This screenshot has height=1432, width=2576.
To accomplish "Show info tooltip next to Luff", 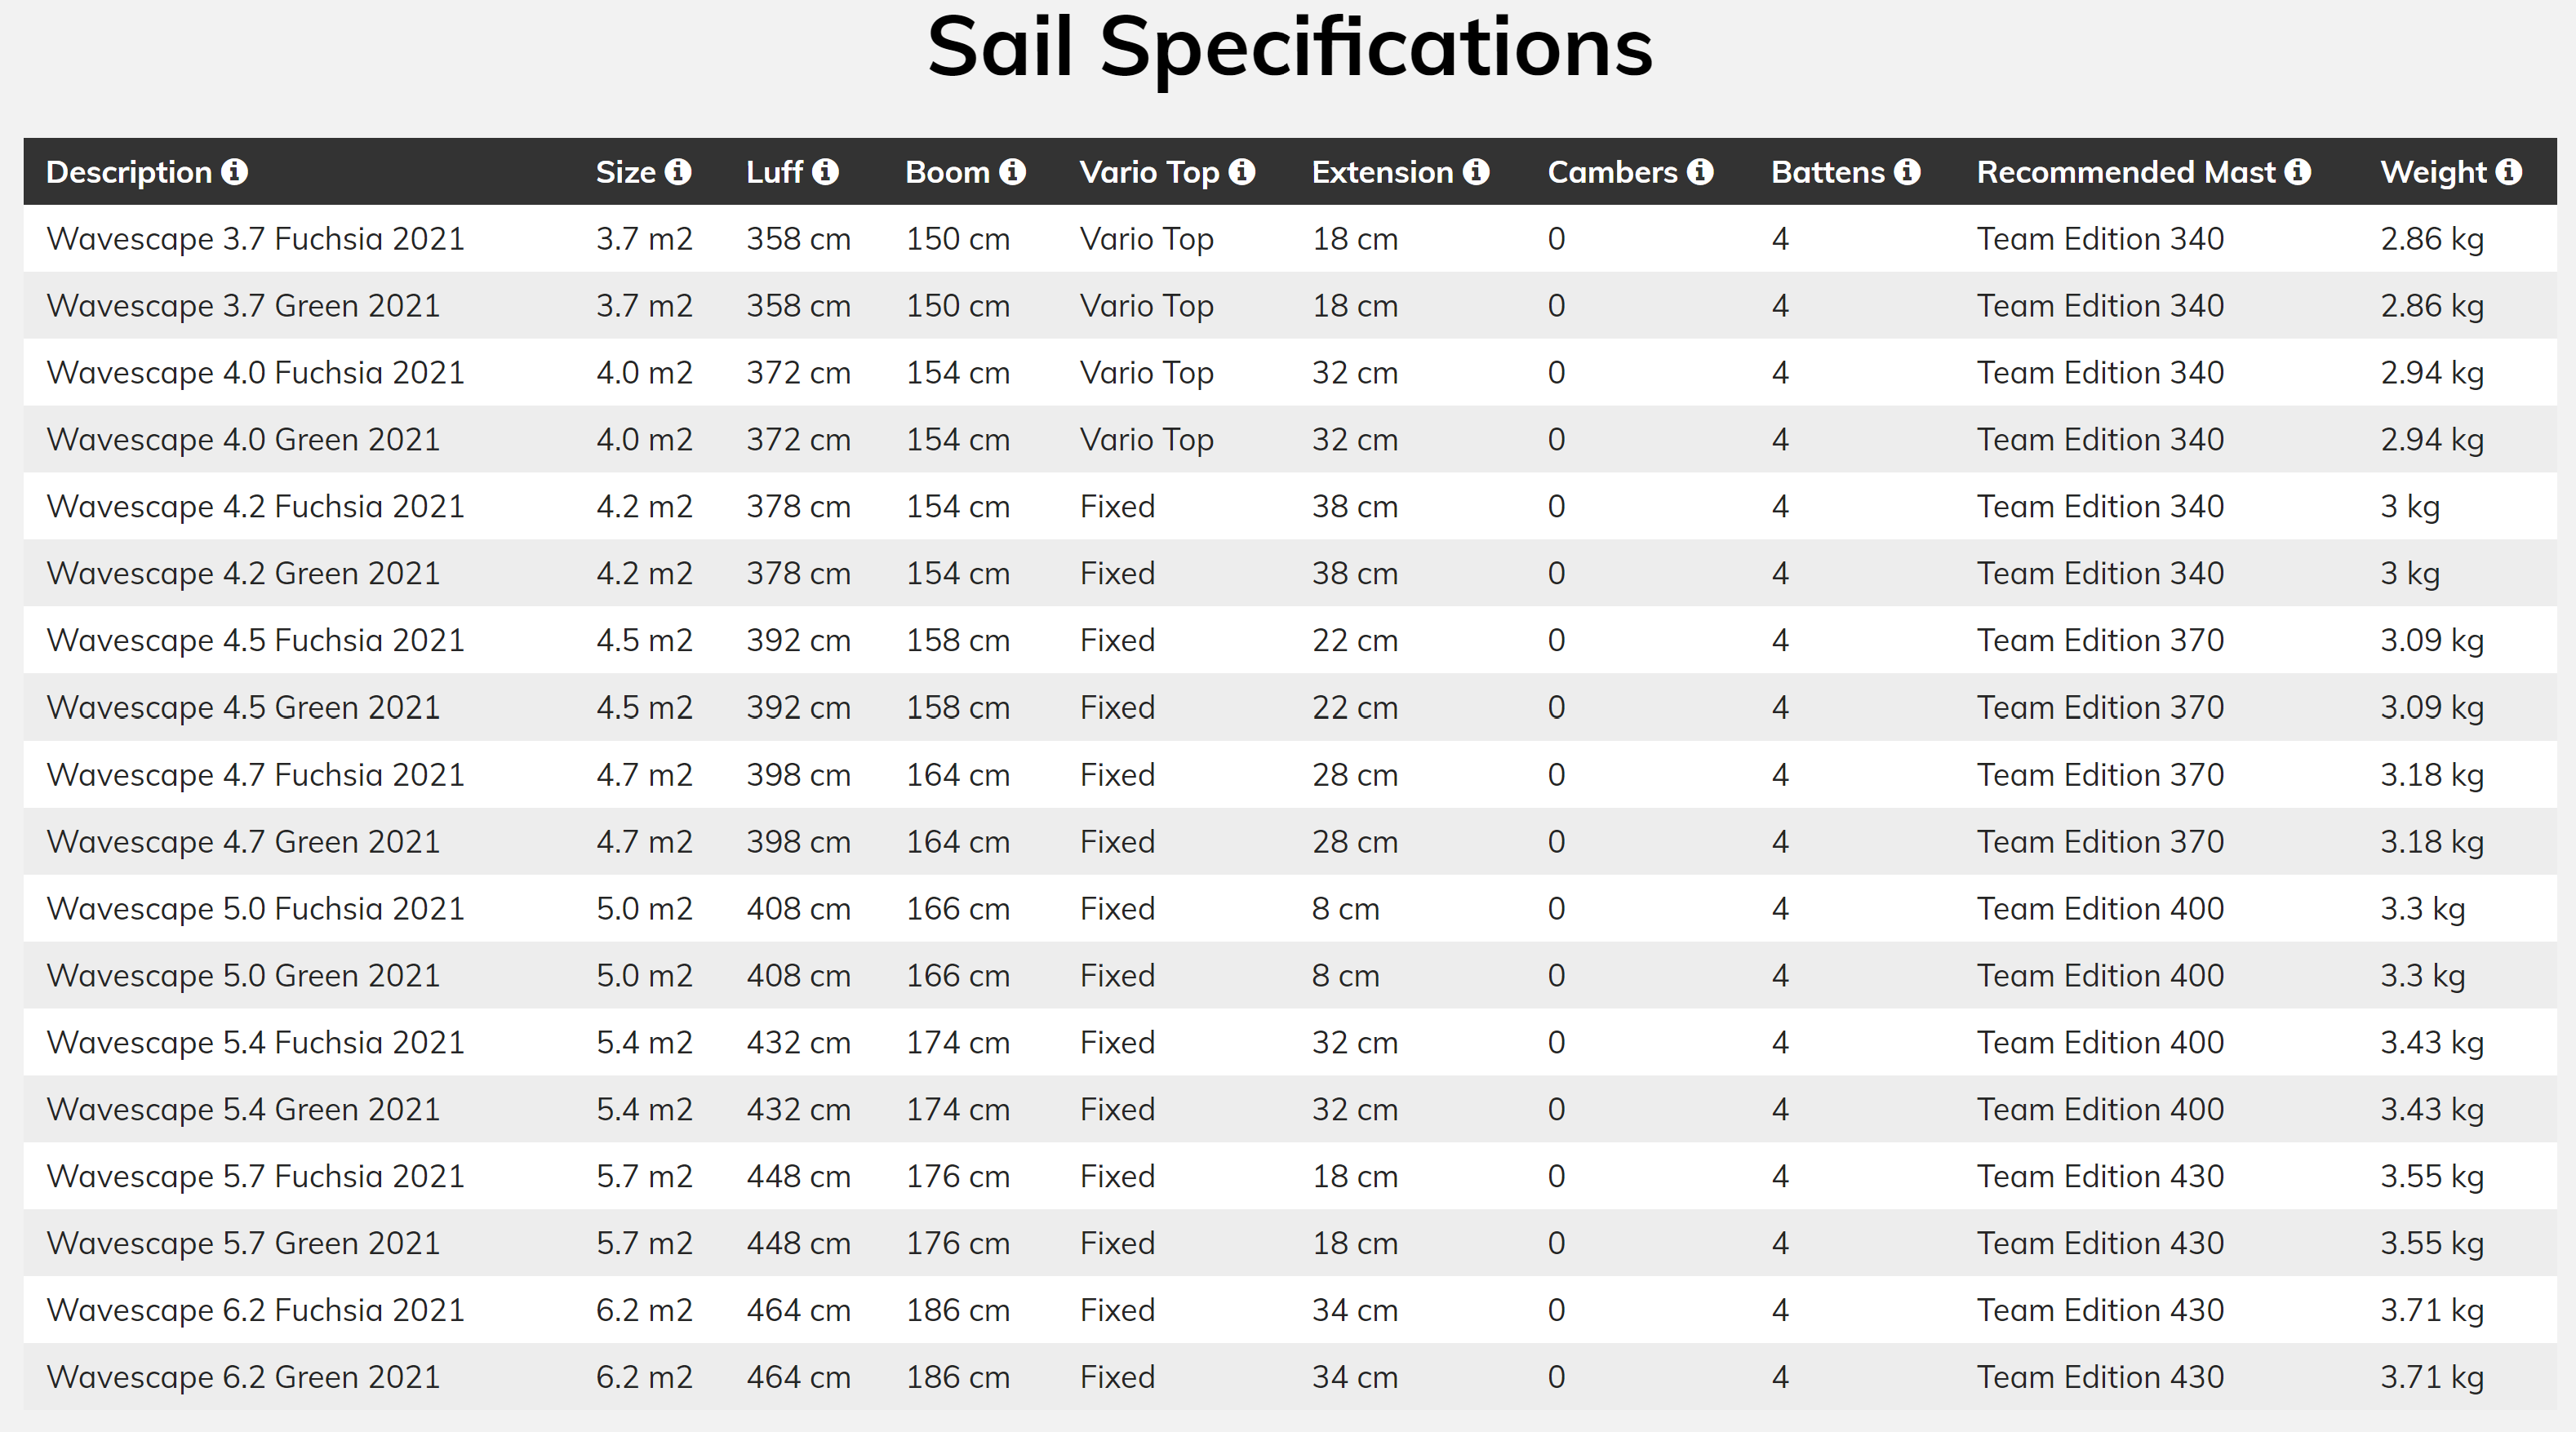I will click(x=825, y=172).
